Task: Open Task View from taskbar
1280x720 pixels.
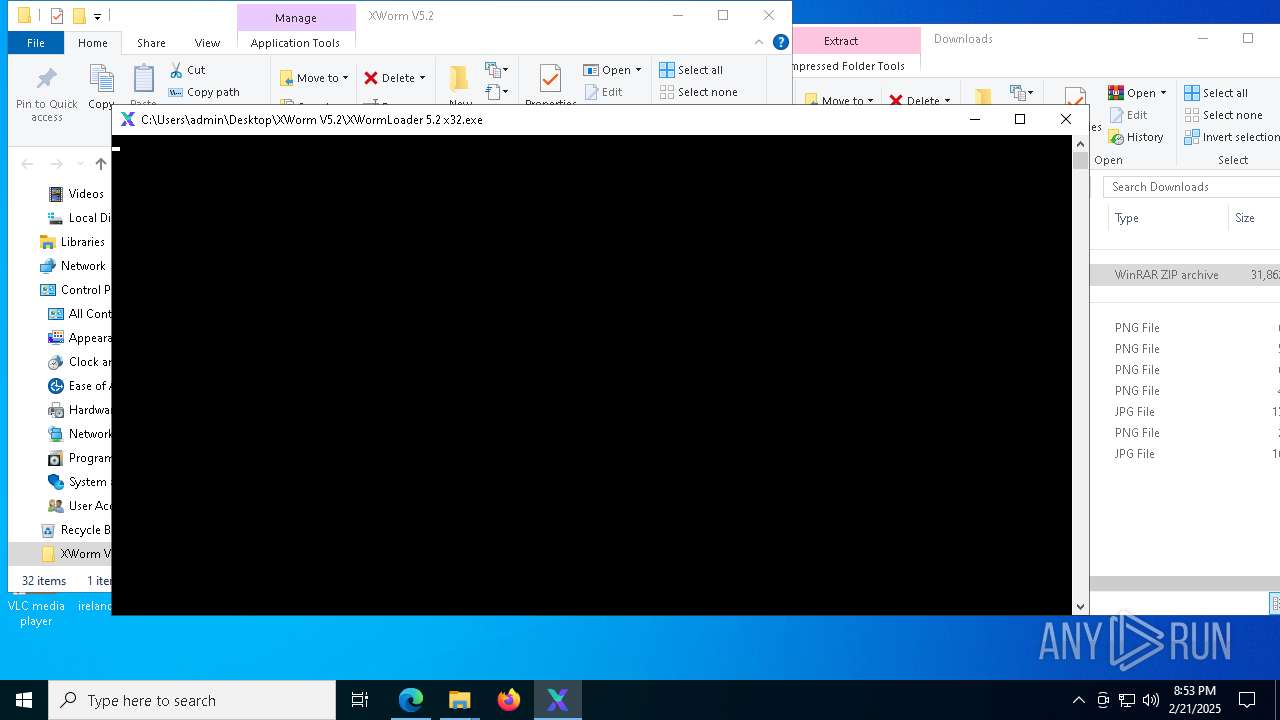Action: (360, 700)
